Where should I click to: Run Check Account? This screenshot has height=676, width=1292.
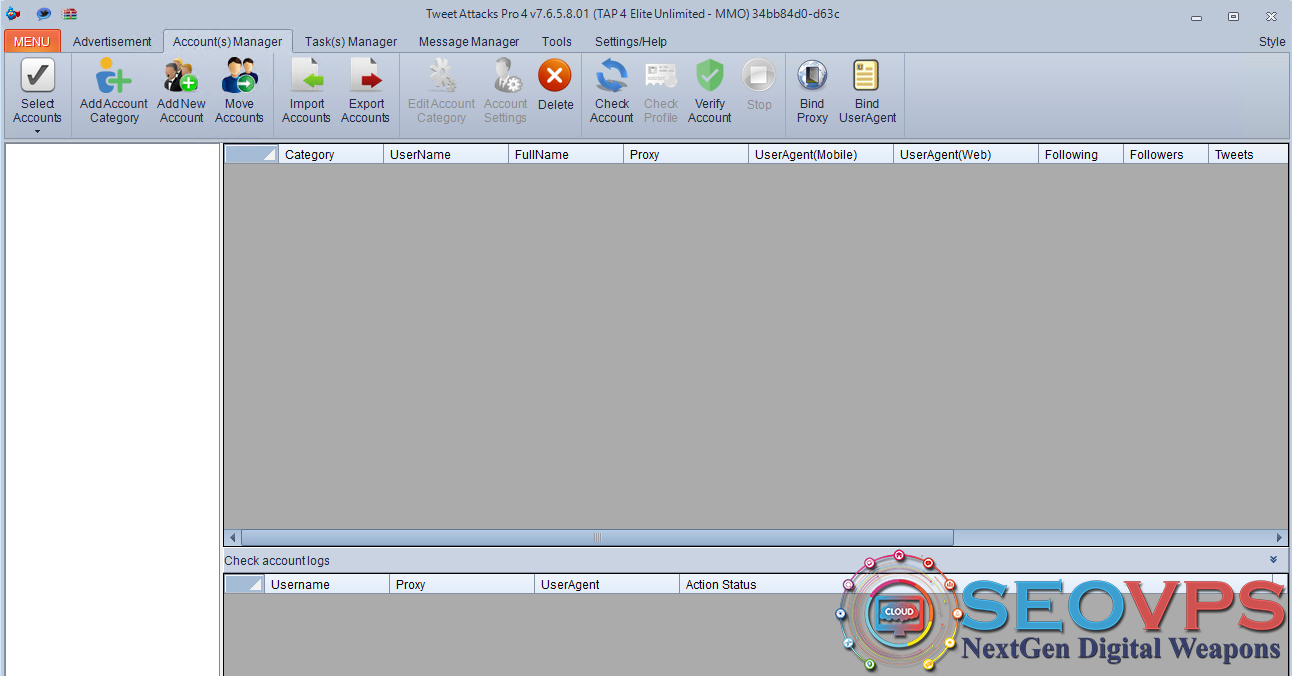pos(611,92)
